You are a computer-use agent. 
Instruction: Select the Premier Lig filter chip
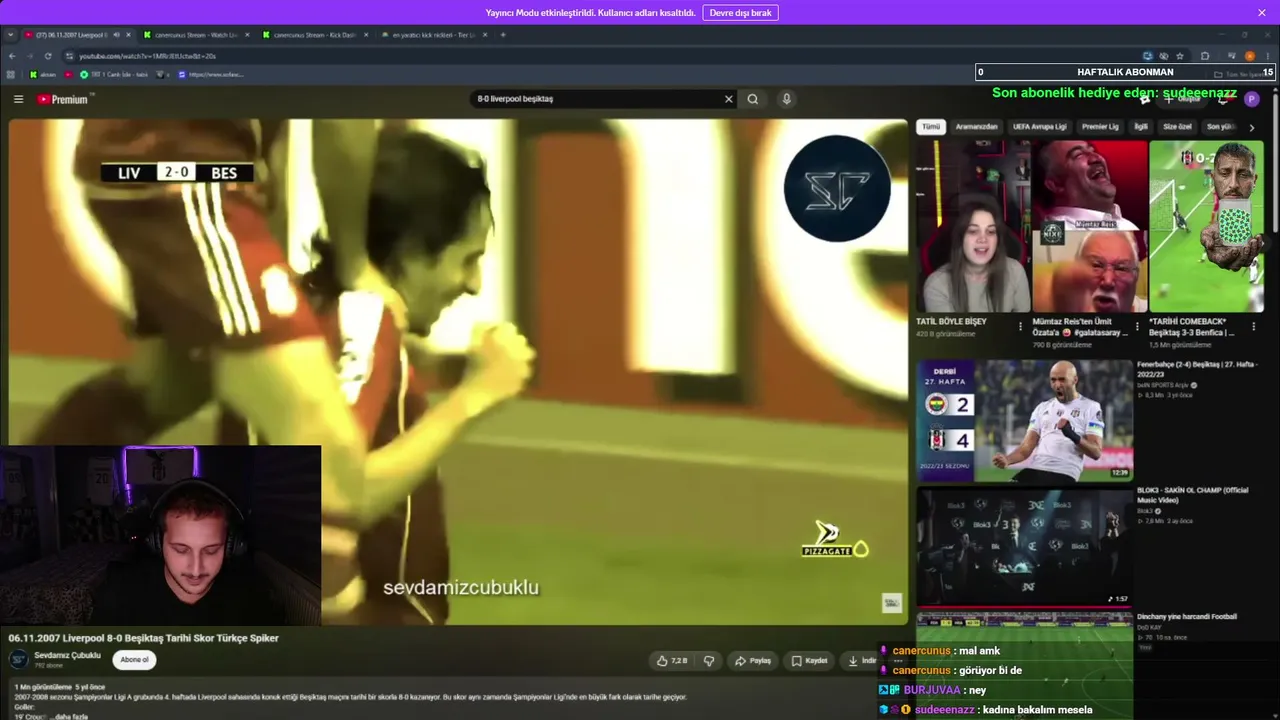click(1100, 127)
